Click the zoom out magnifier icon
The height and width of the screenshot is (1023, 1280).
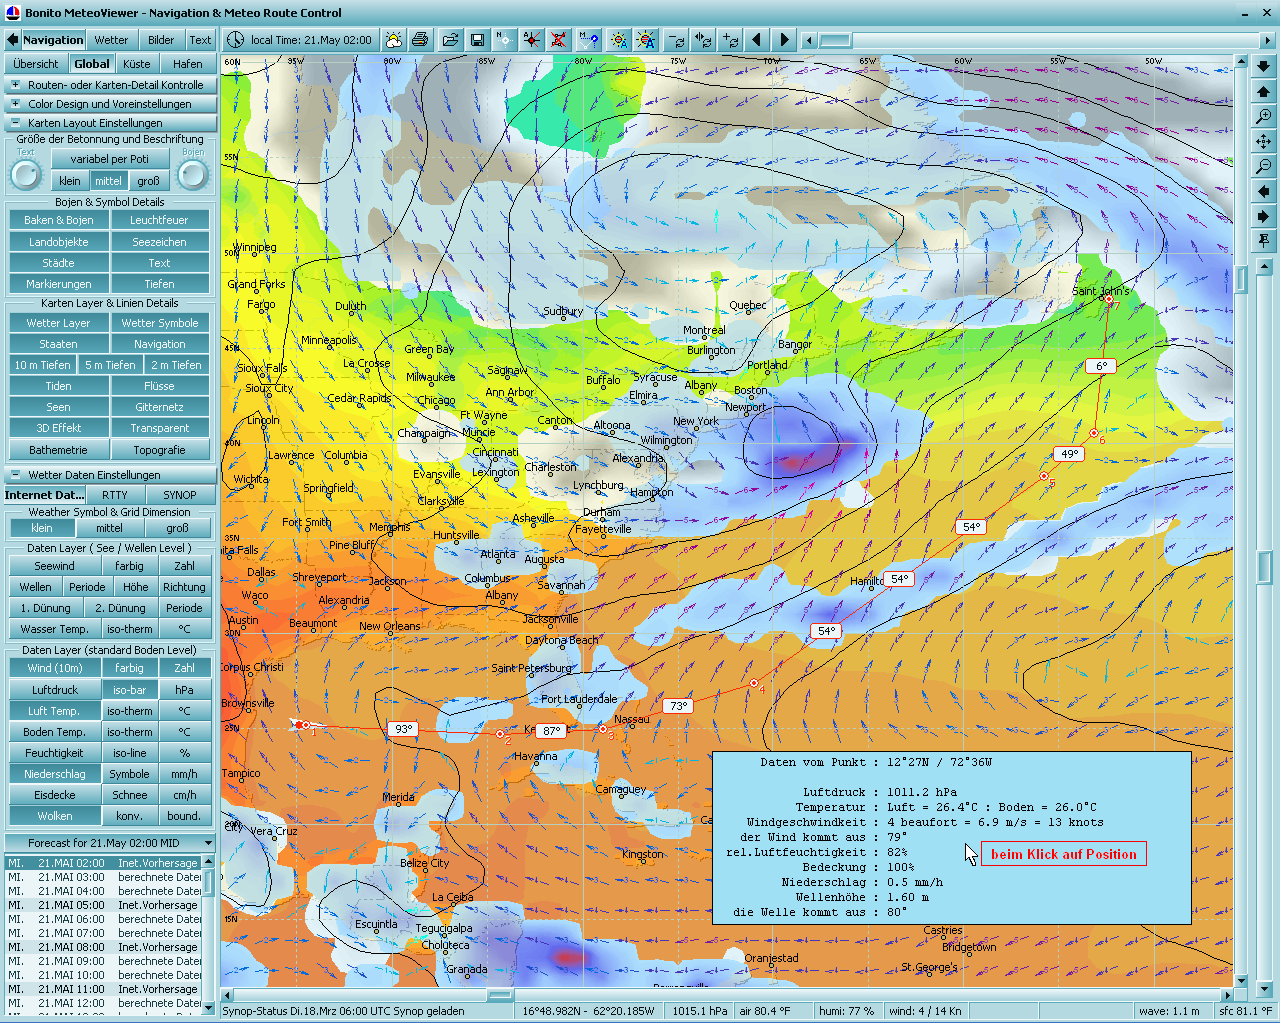(x=1264, y=166)
